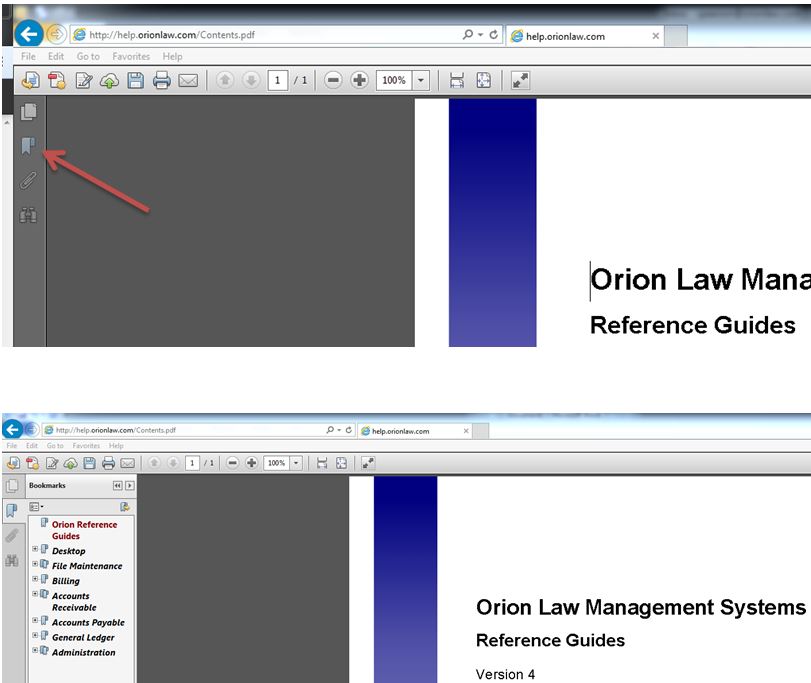Open Desktop bookmark label
The image size is (811, 683).
click(69, 551)
